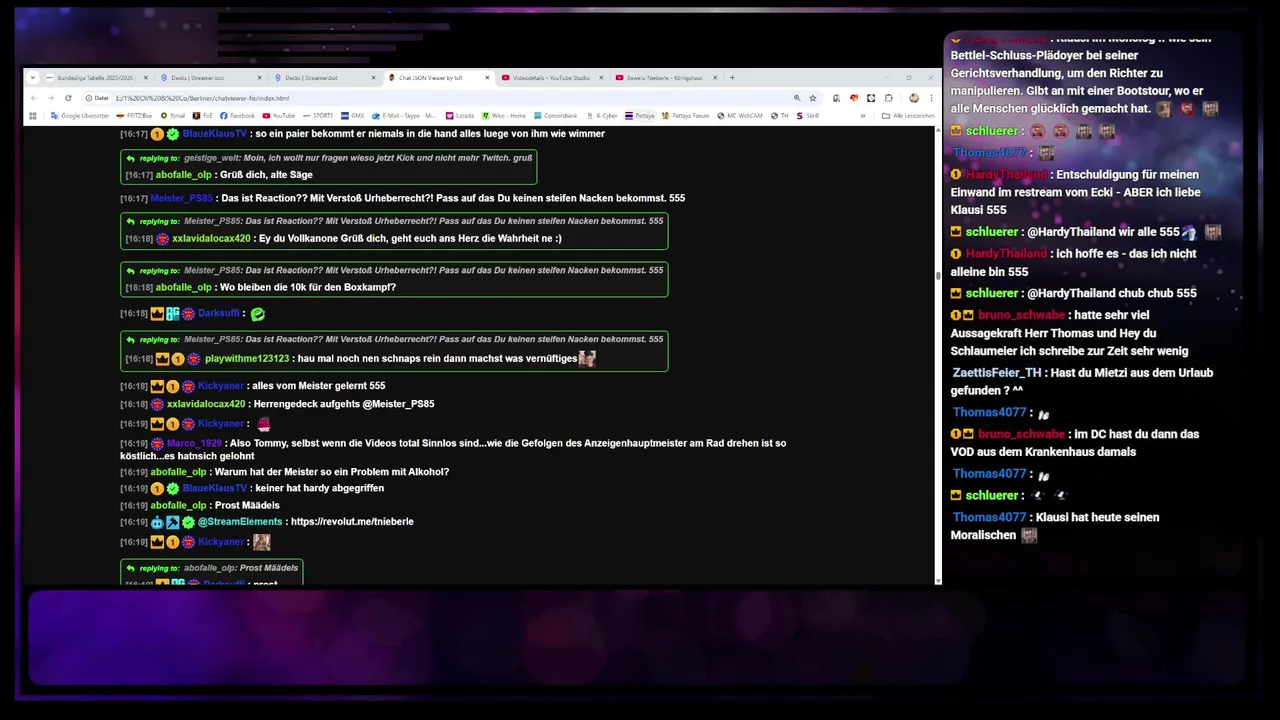Open MC-WebCAM bookmark
Image resolution: width=1280 pixels, height=720 pixels.
(740, 116)
